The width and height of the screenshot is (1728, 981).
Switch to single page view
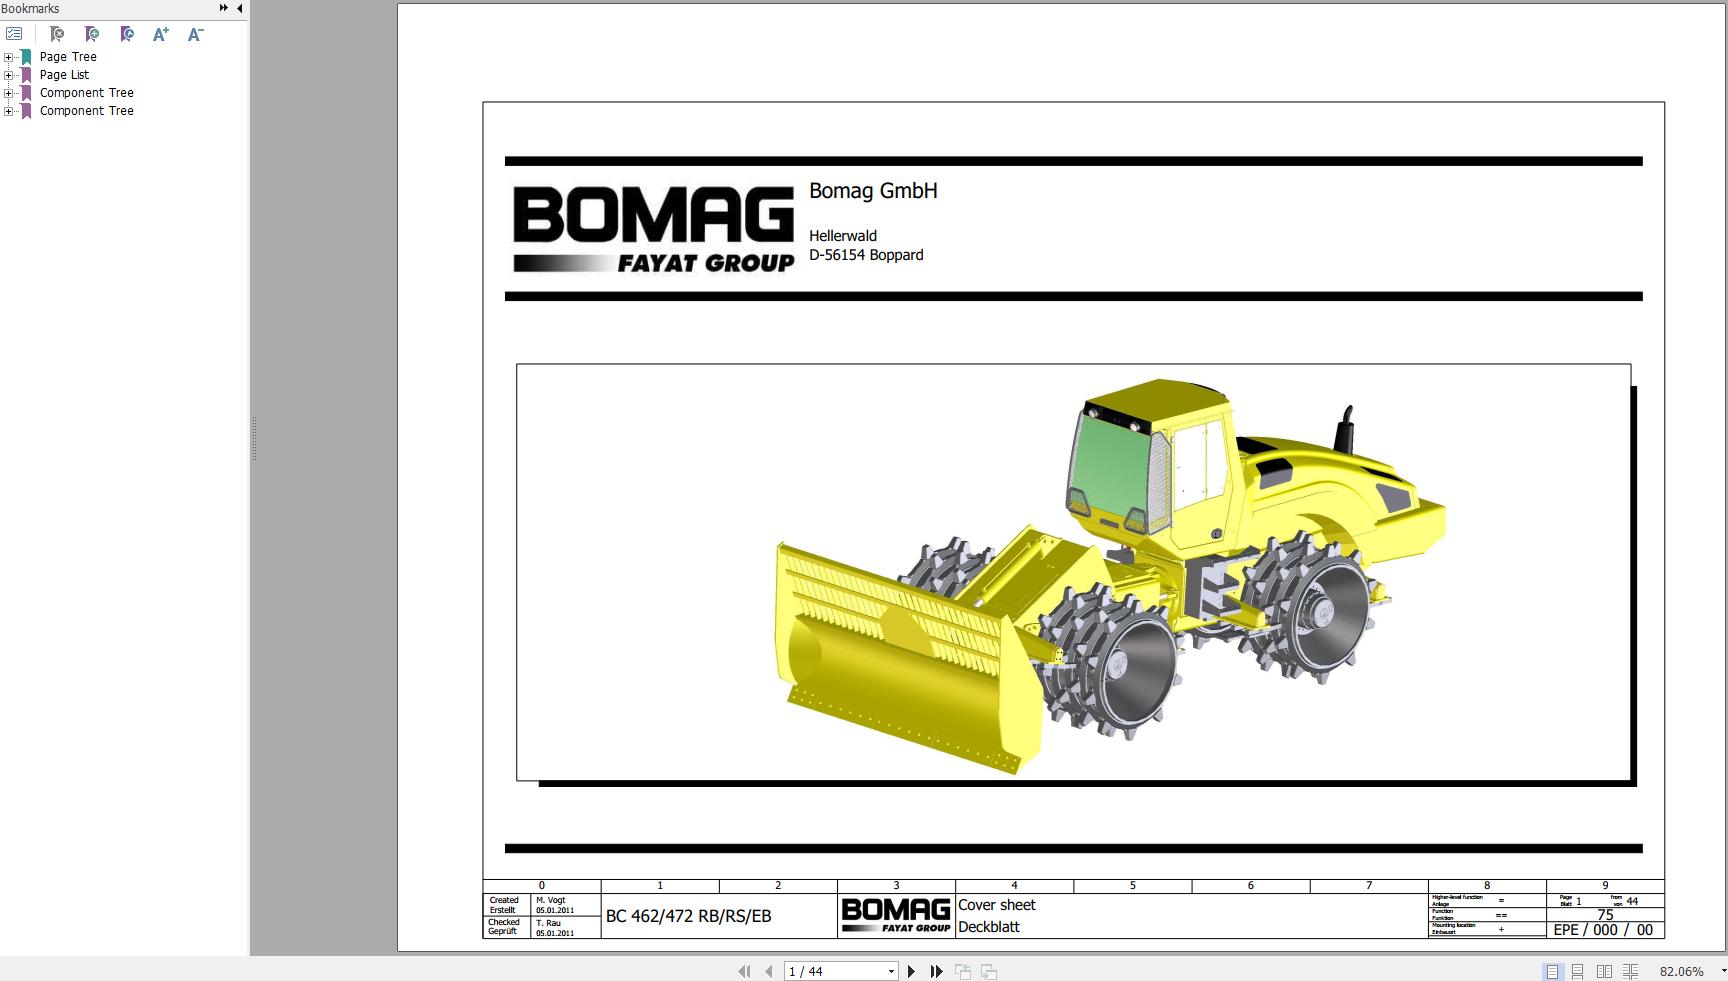click(x=1552, y=971)
